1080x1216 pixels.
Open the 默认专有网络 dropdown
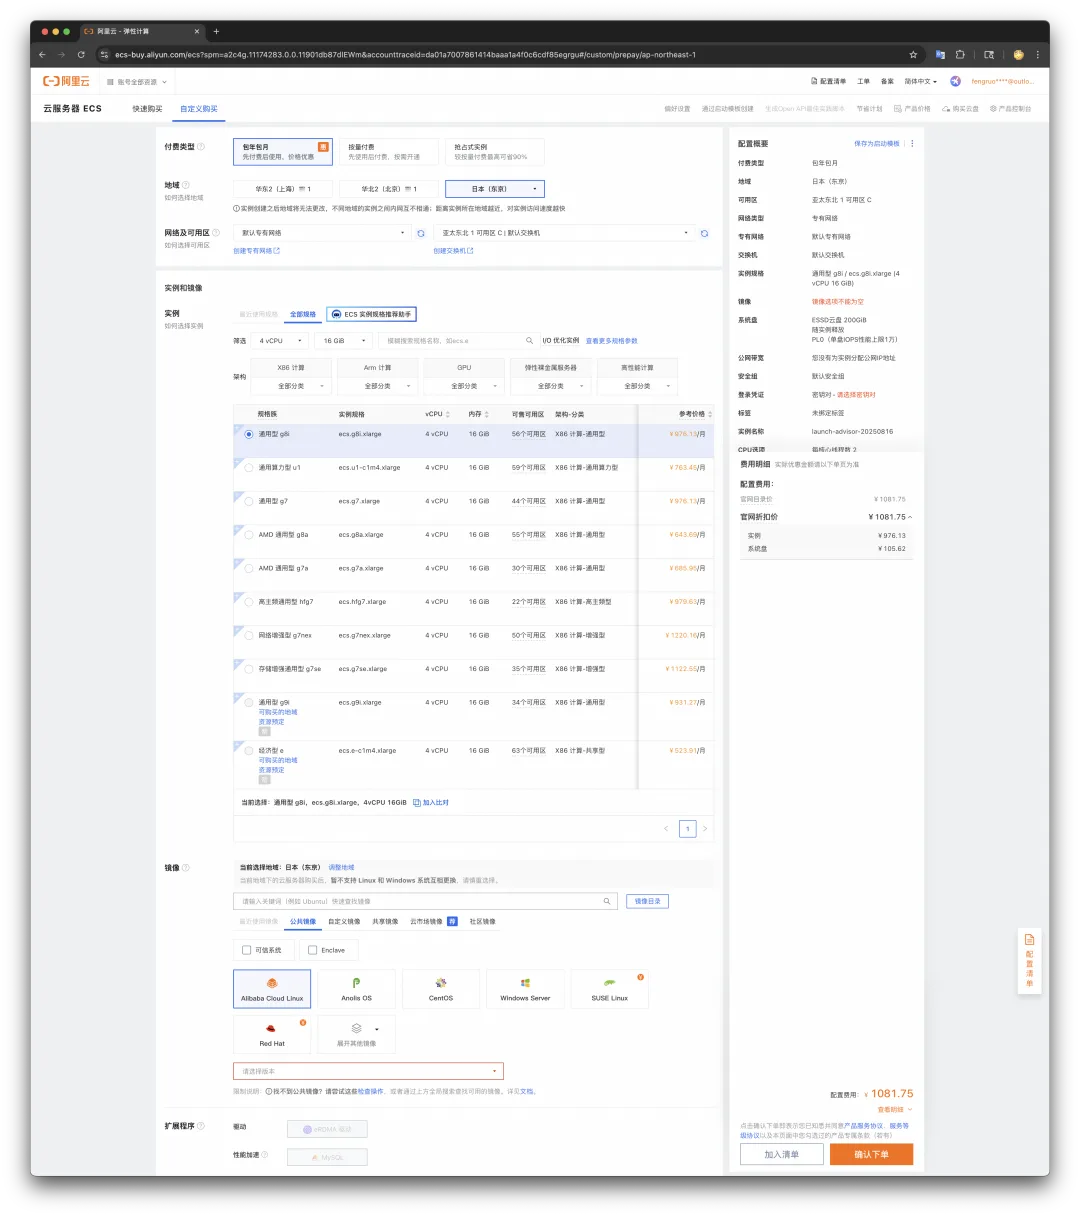(322, 233)
